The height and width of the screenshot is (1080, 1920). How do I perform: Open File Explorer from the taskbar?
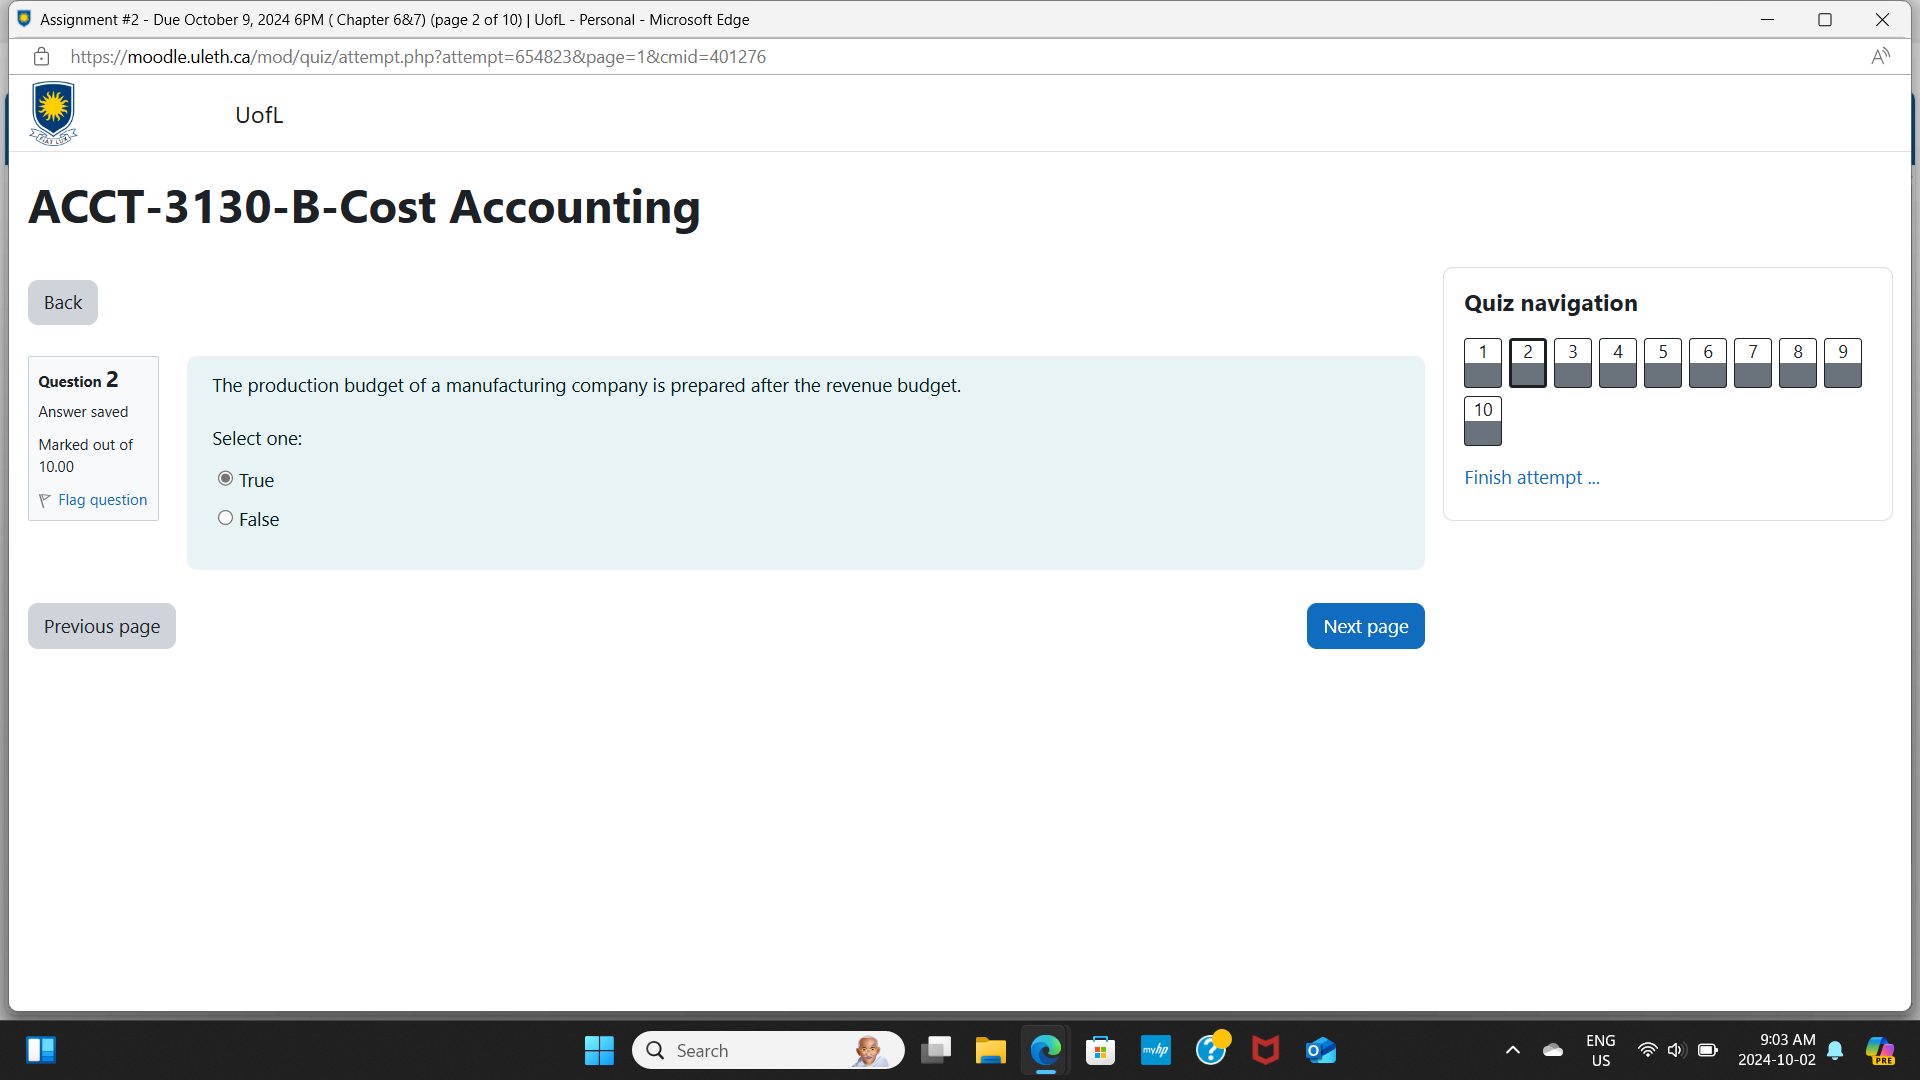[x=990, y=1050]
